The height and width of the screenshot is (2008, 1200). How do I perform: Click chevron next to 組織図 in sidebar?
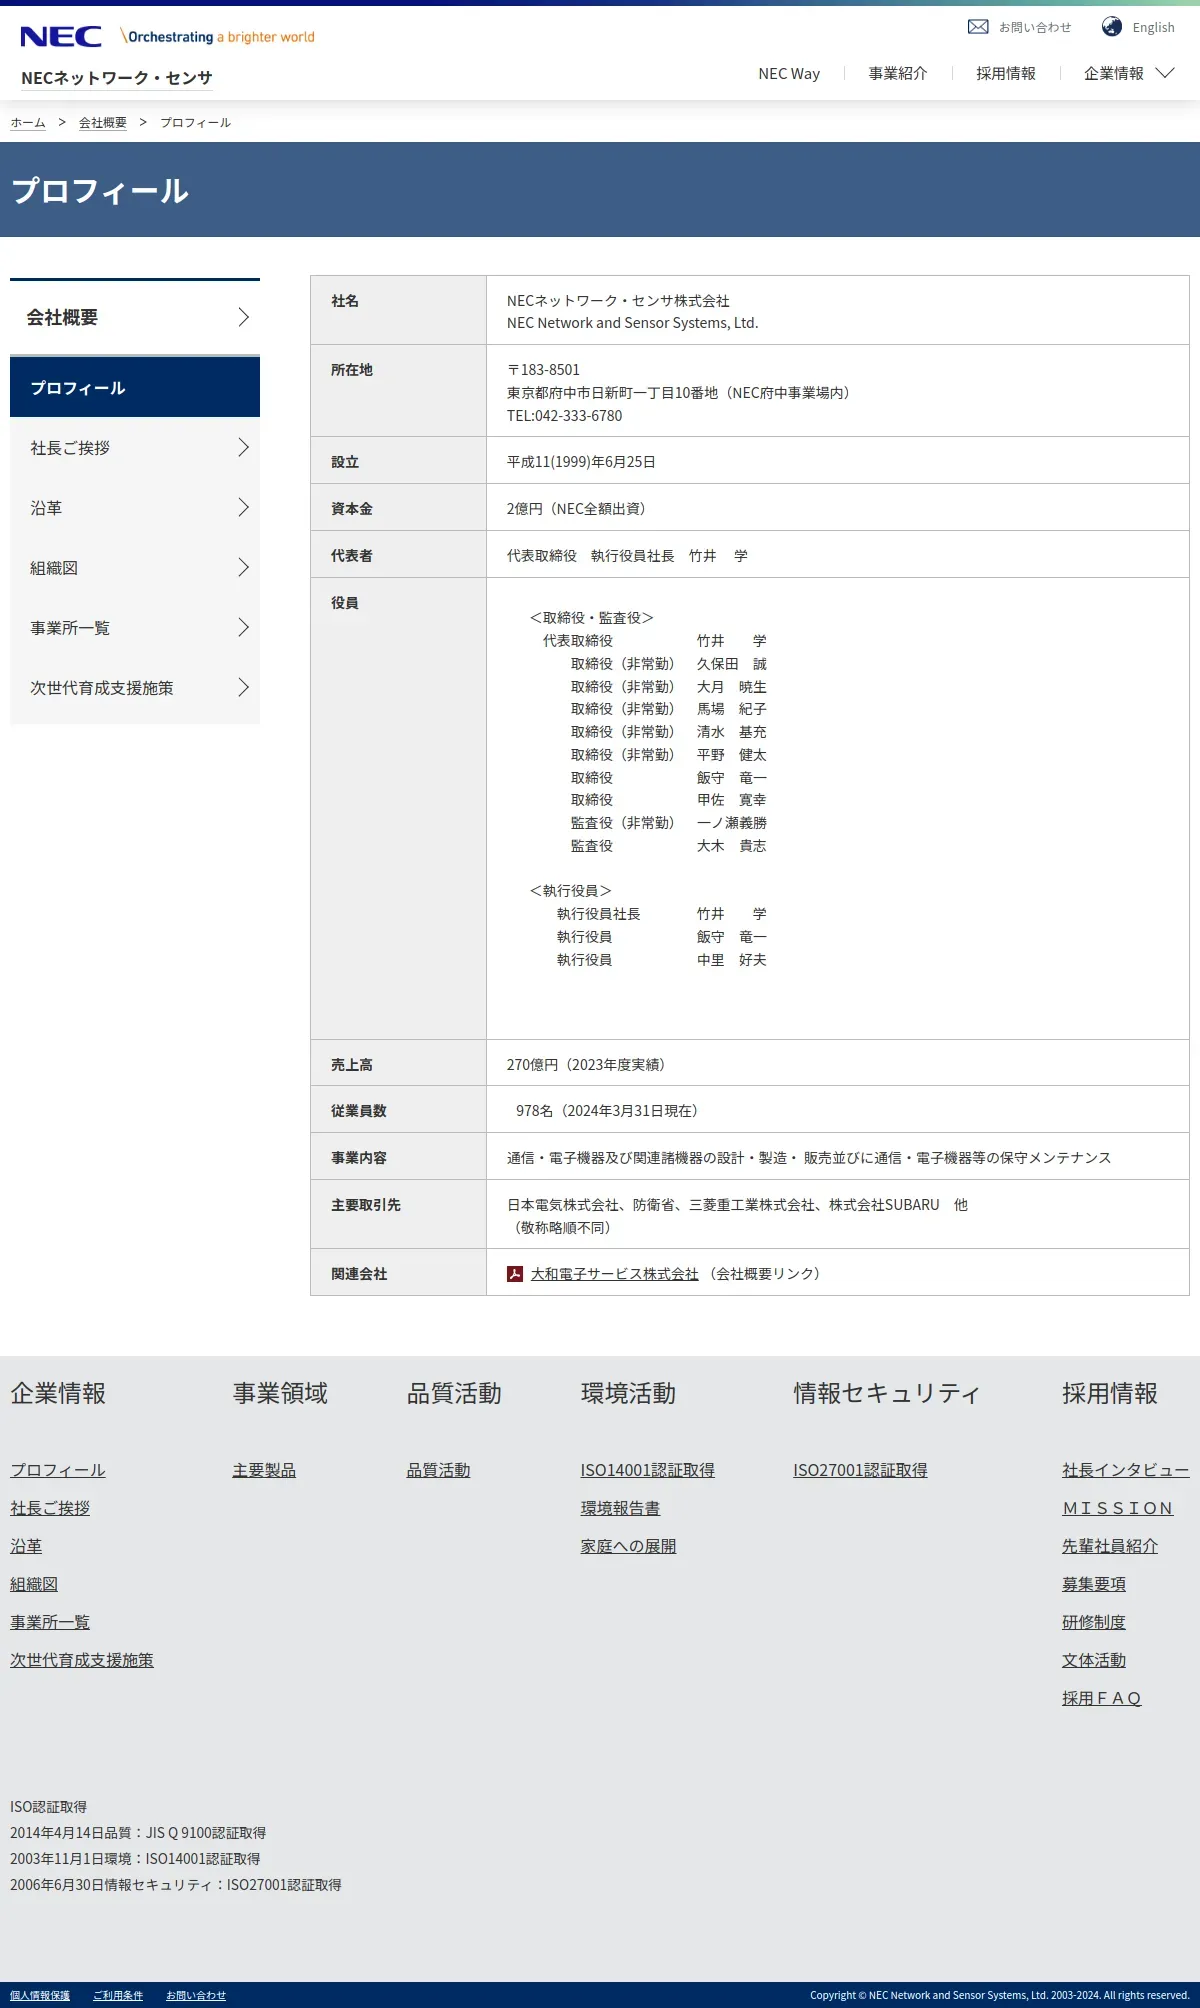(243, 567)
